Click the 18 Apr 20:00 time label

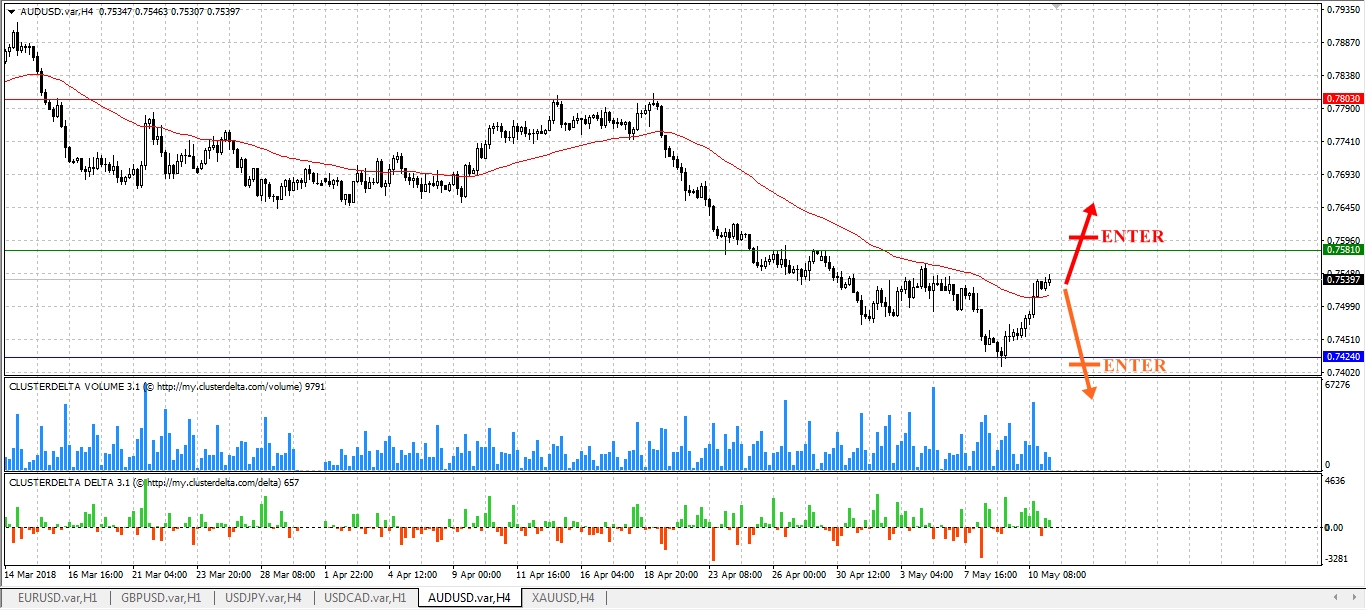coord(673,575)
